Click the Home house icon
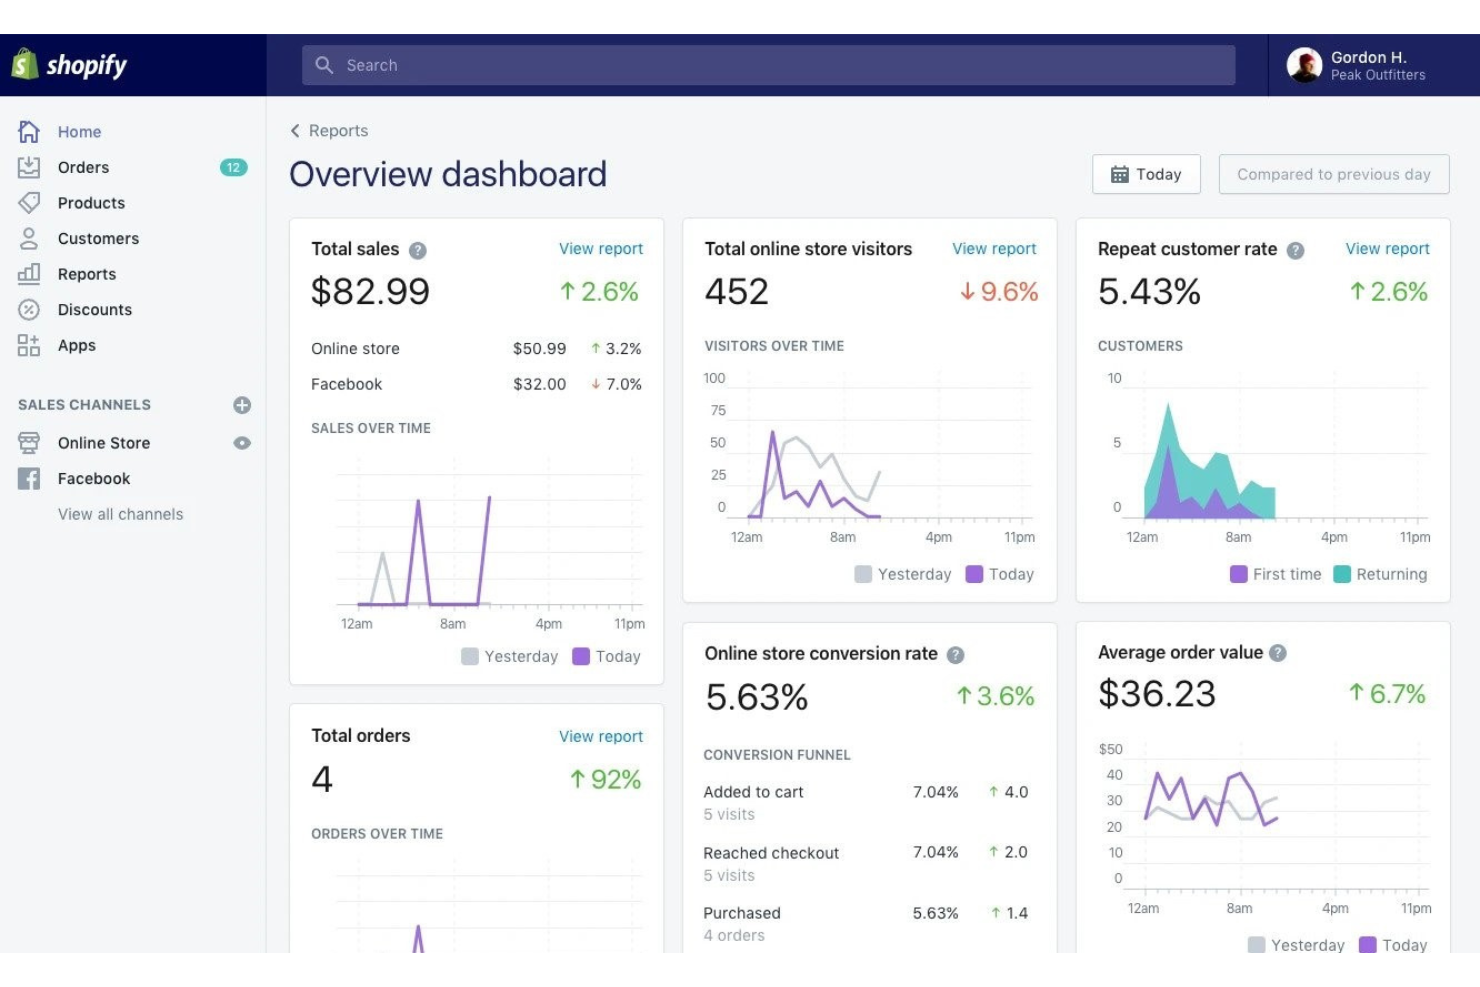This screenshot has width=1480, height=987. click(x=29, y=131)
